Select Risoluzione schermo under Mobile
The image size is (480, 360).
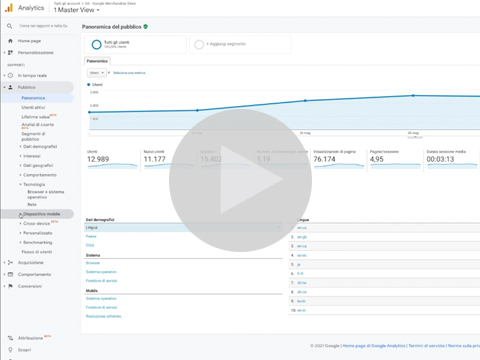point(103,316)
